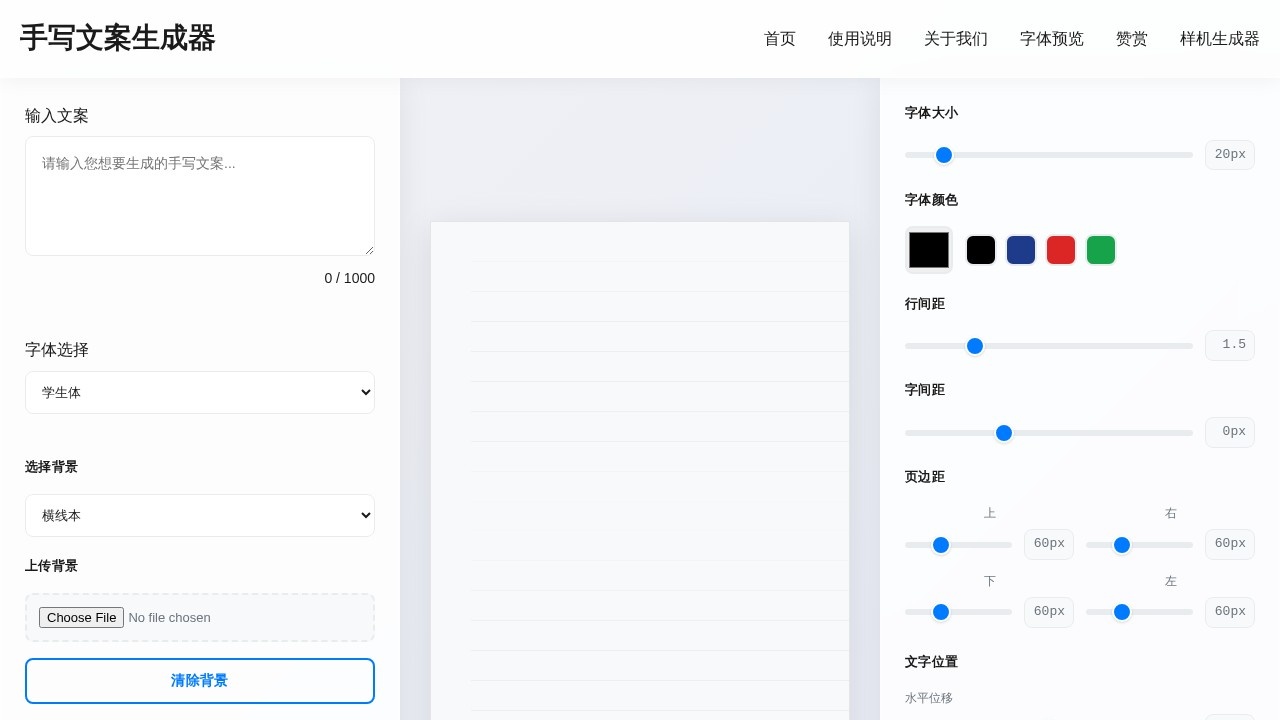Image resolution: width=1280 pixels, height=720 pixels.
Task: Open the 字体预览 font preview page
Action: pyautogui.click(x=1051, y=39)
